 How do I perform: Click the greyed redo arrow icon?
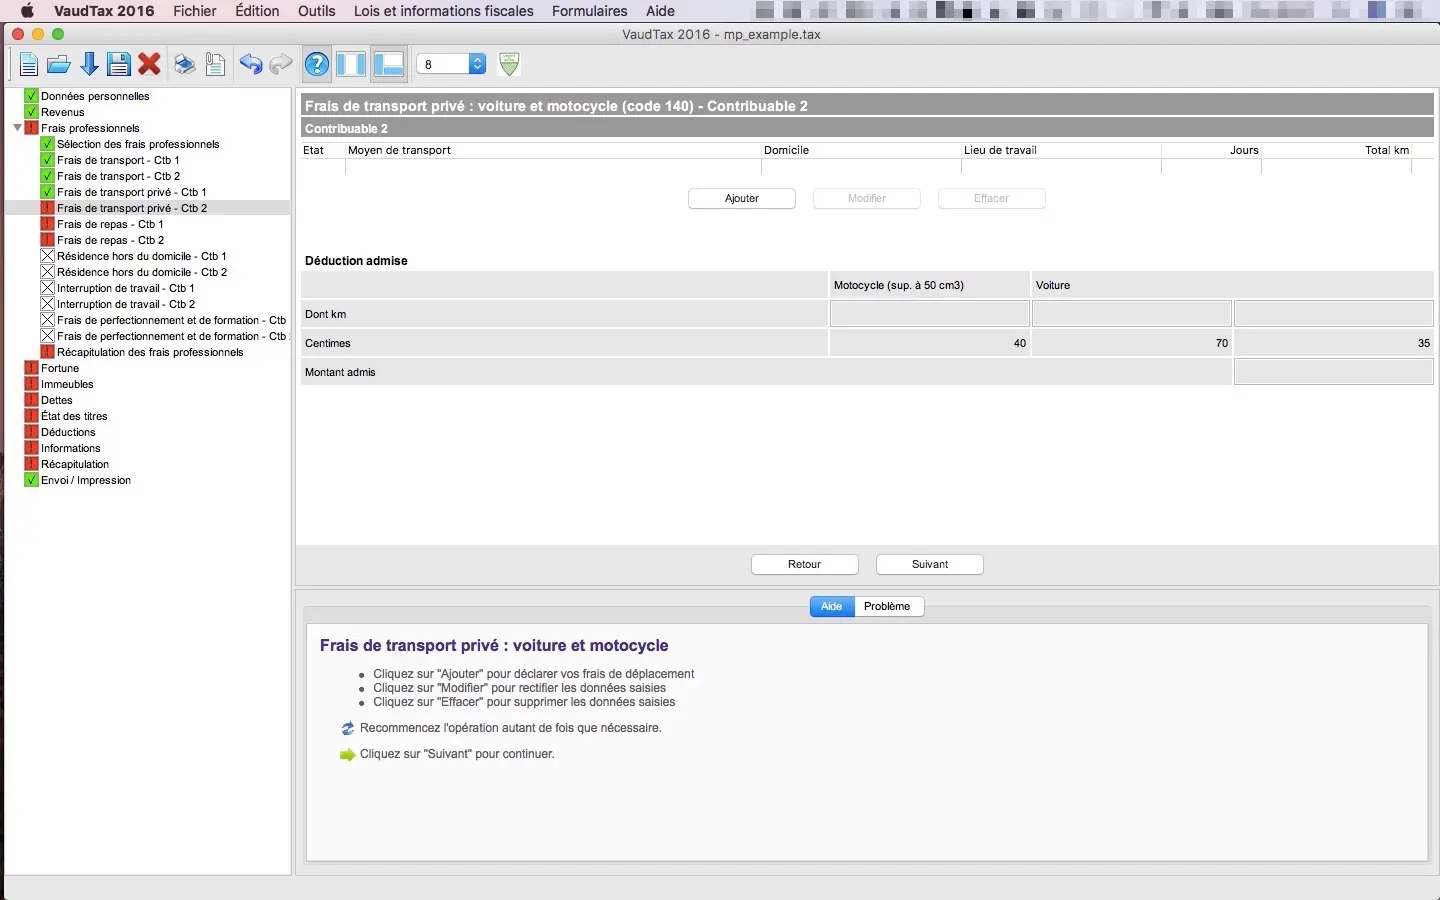coord(281,65)
